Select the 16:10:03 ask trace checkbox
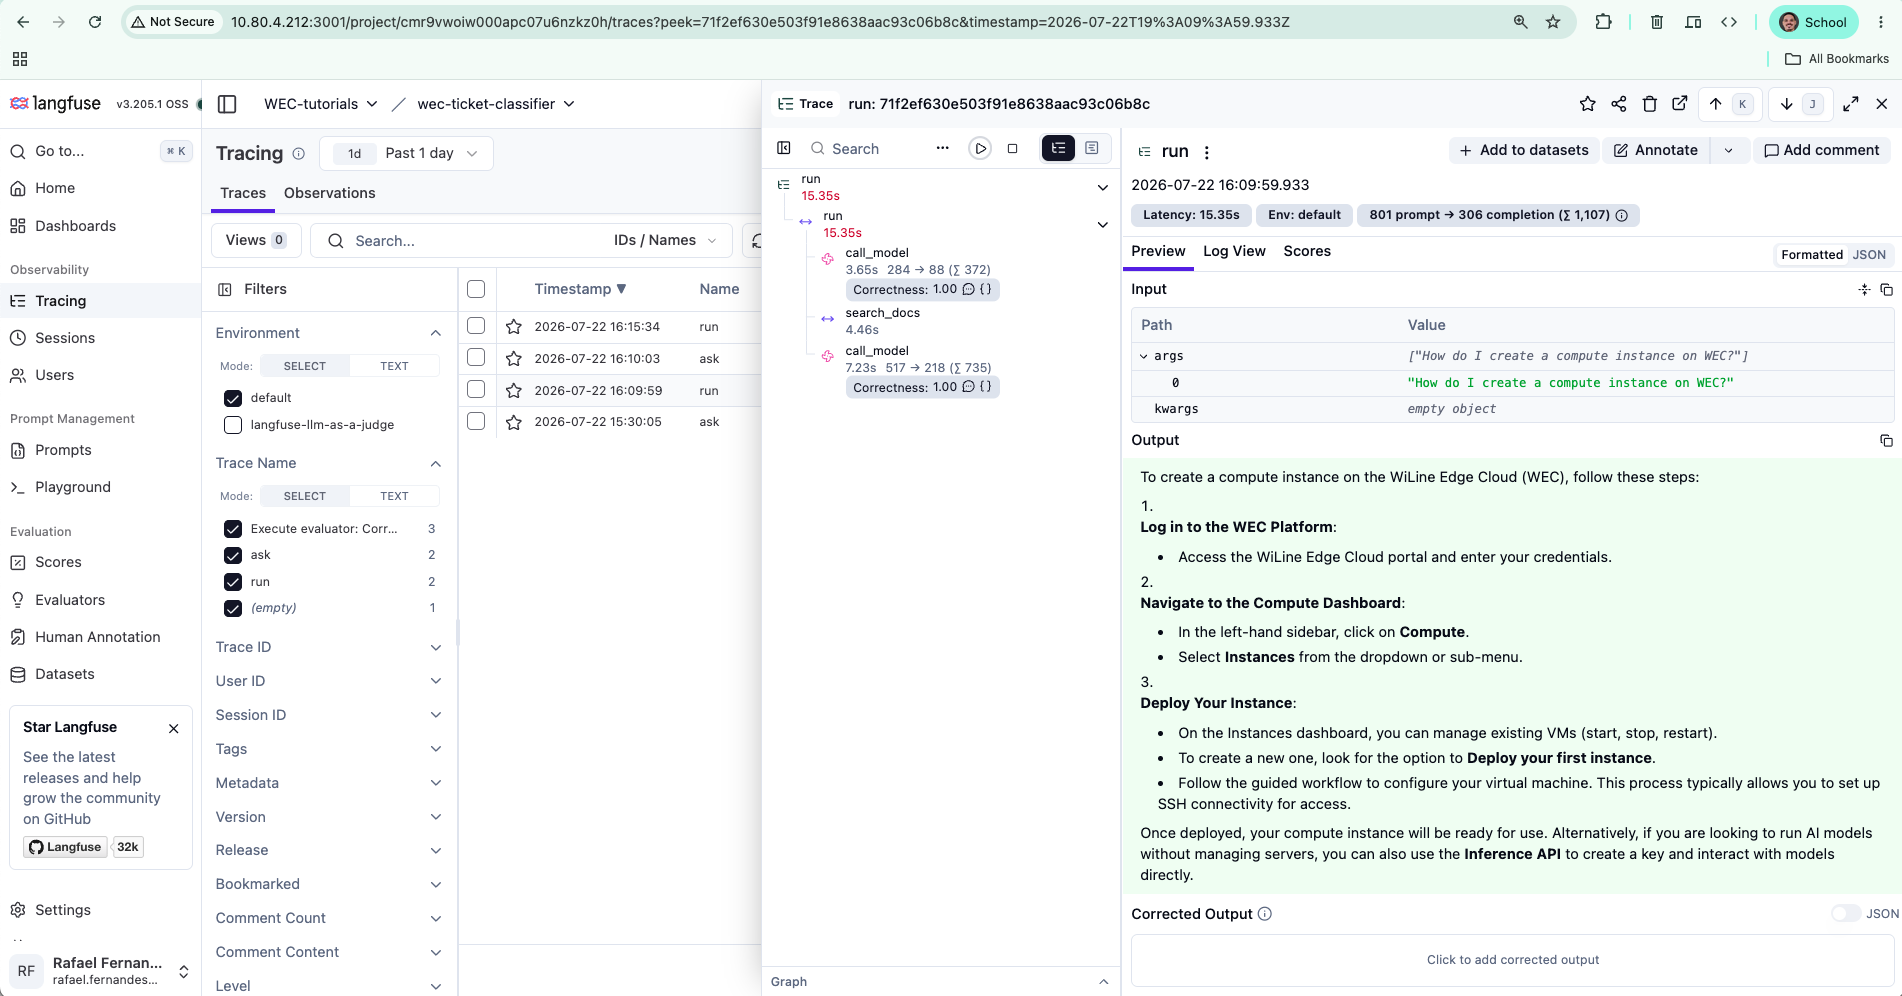Image resolution: width=1902 pixels, height=996 pixels. click(x=476, y=358)
